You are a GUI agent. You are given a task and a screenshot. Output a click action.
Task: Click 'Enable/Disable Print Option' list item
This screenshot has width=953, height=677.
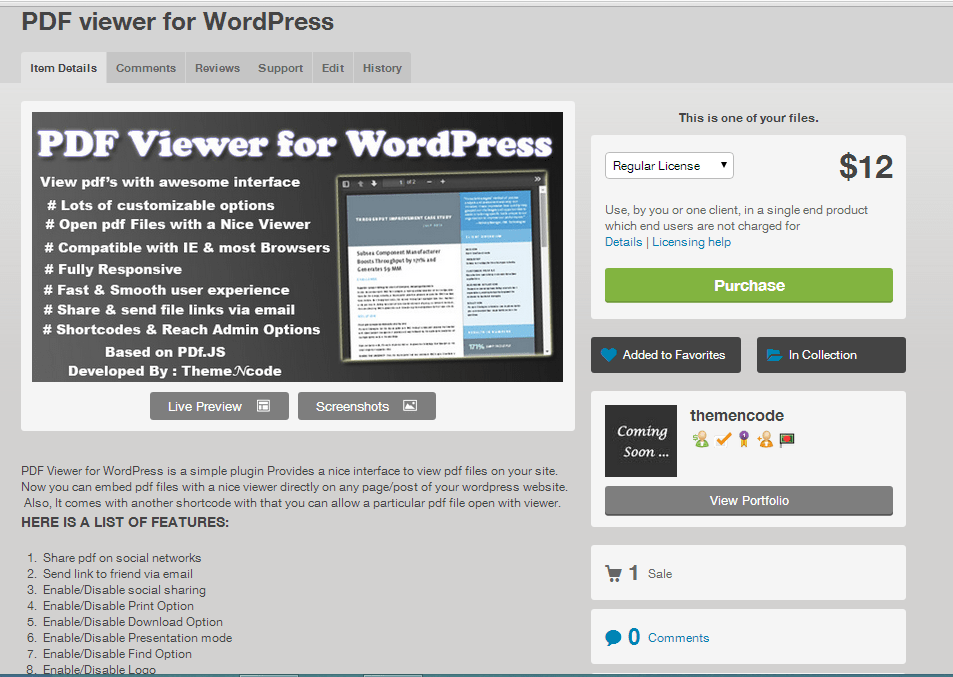click(x=118, y=606)
